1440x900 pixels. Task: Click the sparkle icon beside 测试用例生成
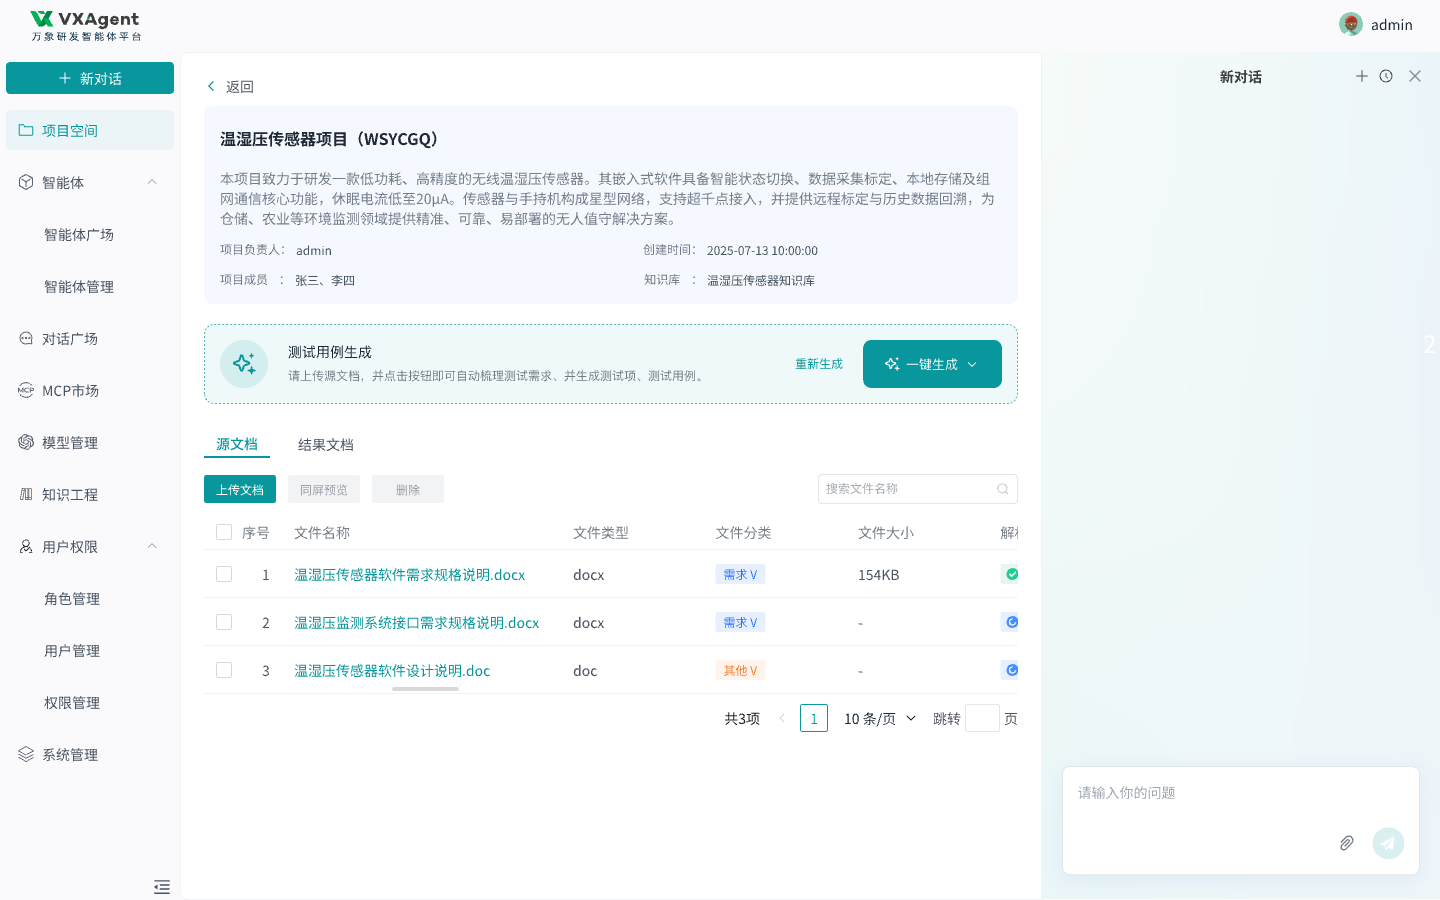point(244,364)
